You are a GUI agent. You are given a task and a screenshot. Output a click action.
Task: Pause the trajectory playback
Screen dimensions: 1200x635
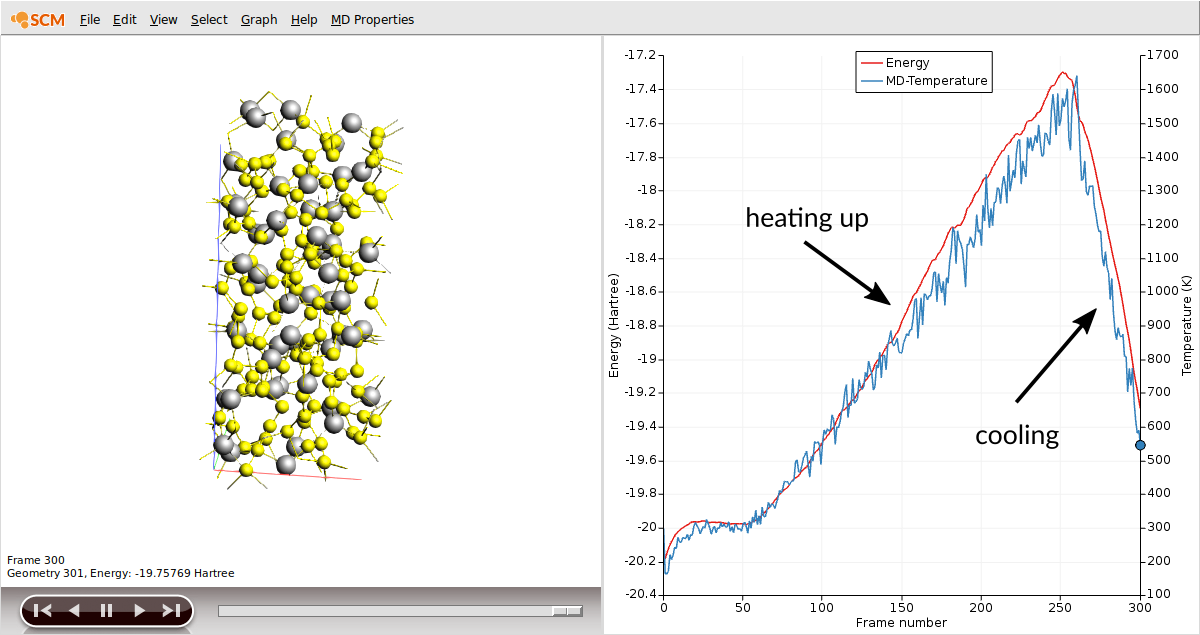(106, 610)
